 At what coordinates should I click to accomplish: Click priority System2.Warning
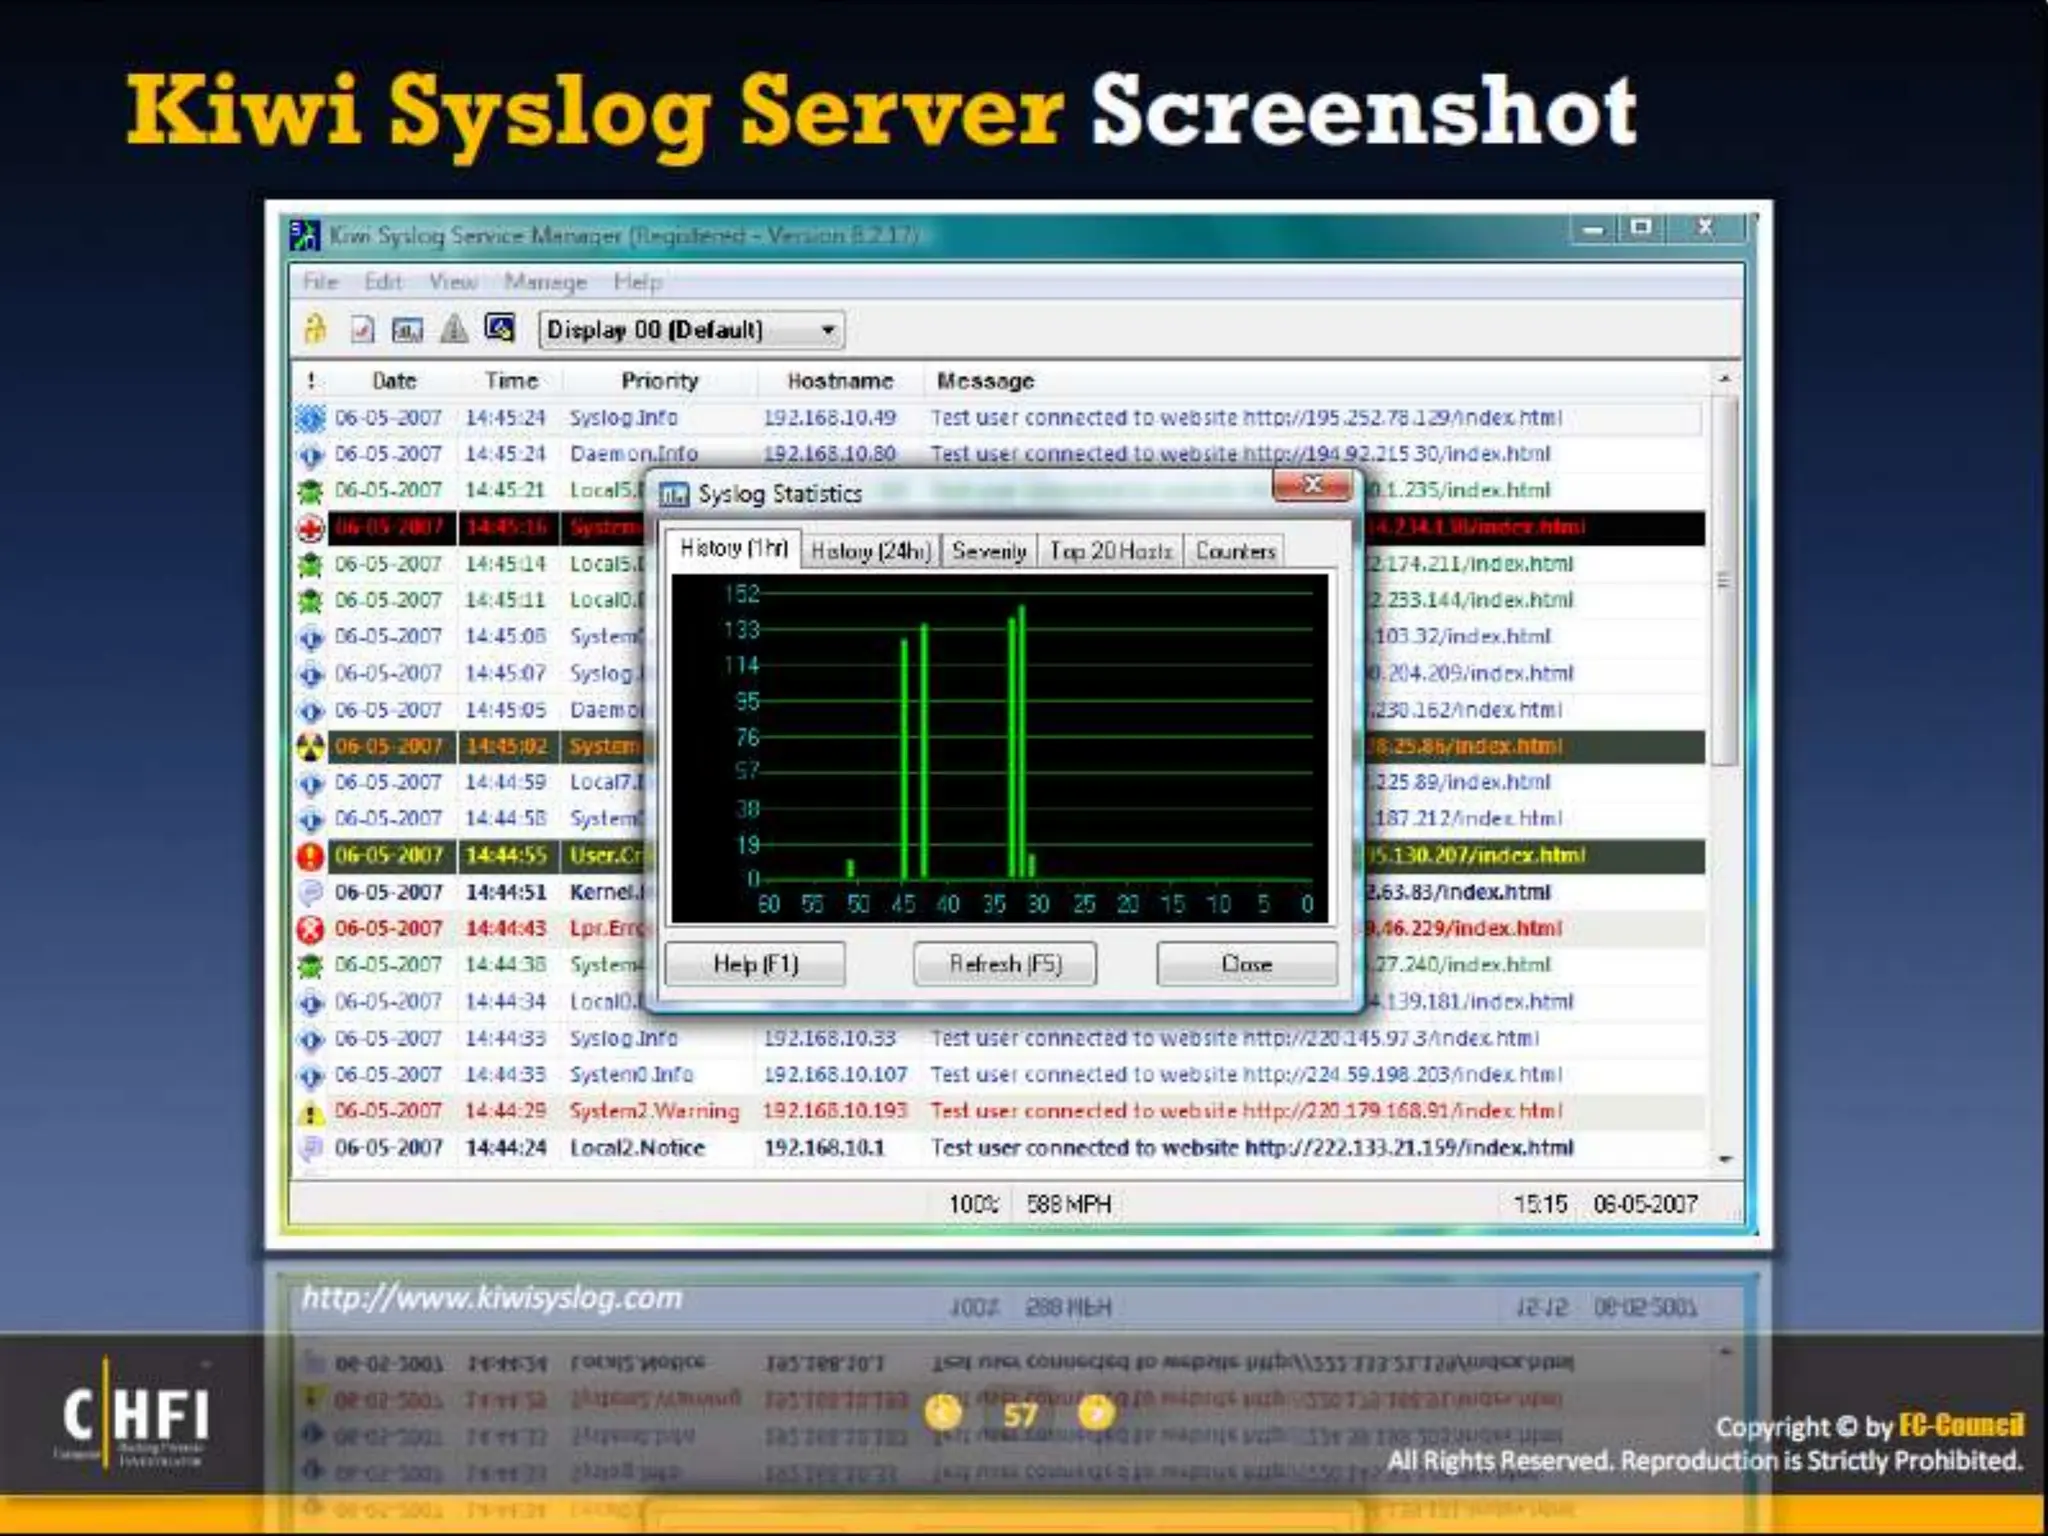point(654,1111)
